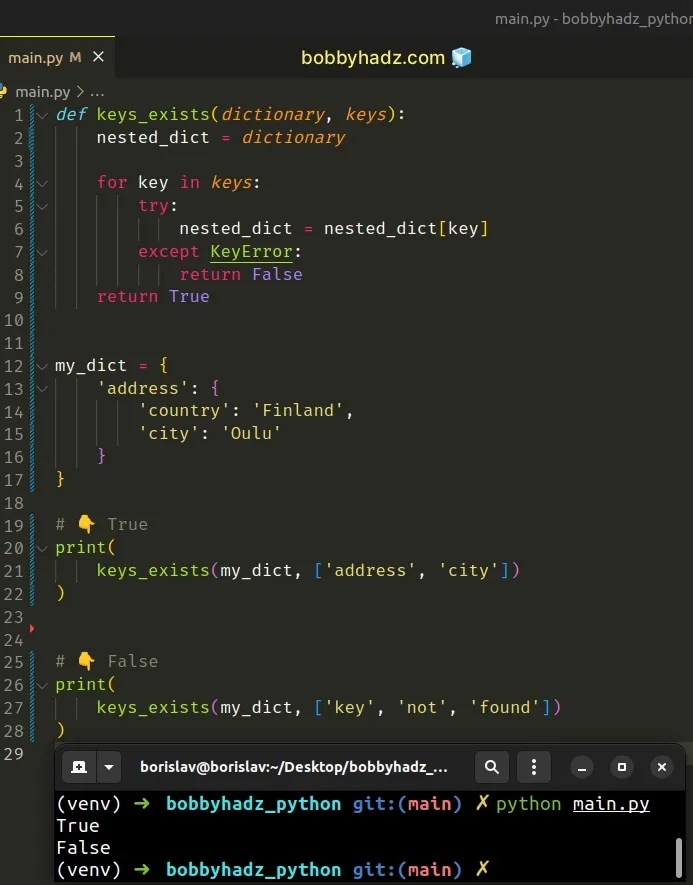
Task: Collapse the try block on line 5
Action: (x=42, y=207)
